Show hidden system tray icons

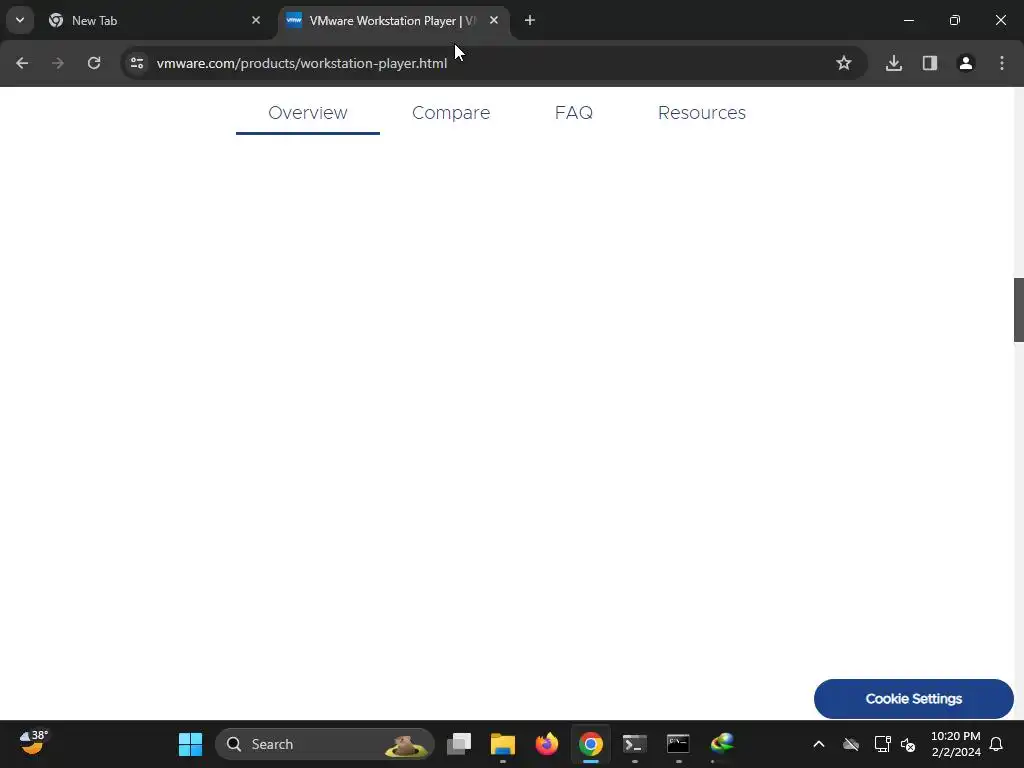click(818, 744)
